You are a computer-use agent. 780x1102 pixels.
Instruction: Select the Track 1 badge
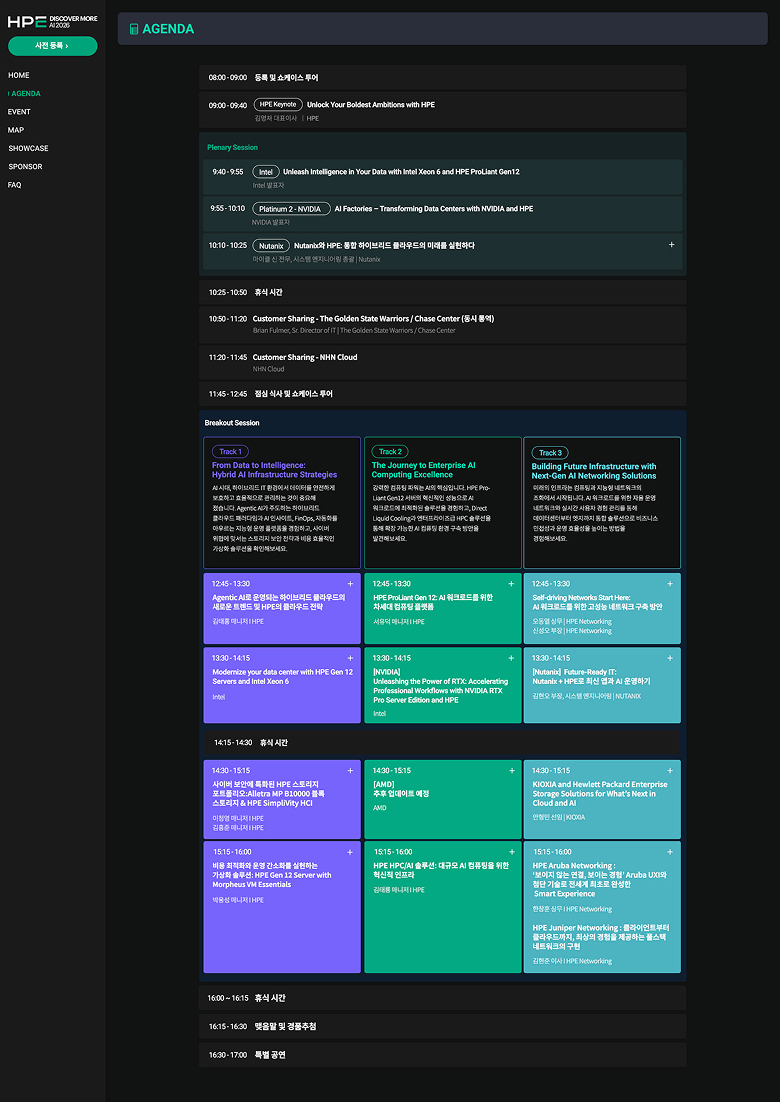click(230, 452)
